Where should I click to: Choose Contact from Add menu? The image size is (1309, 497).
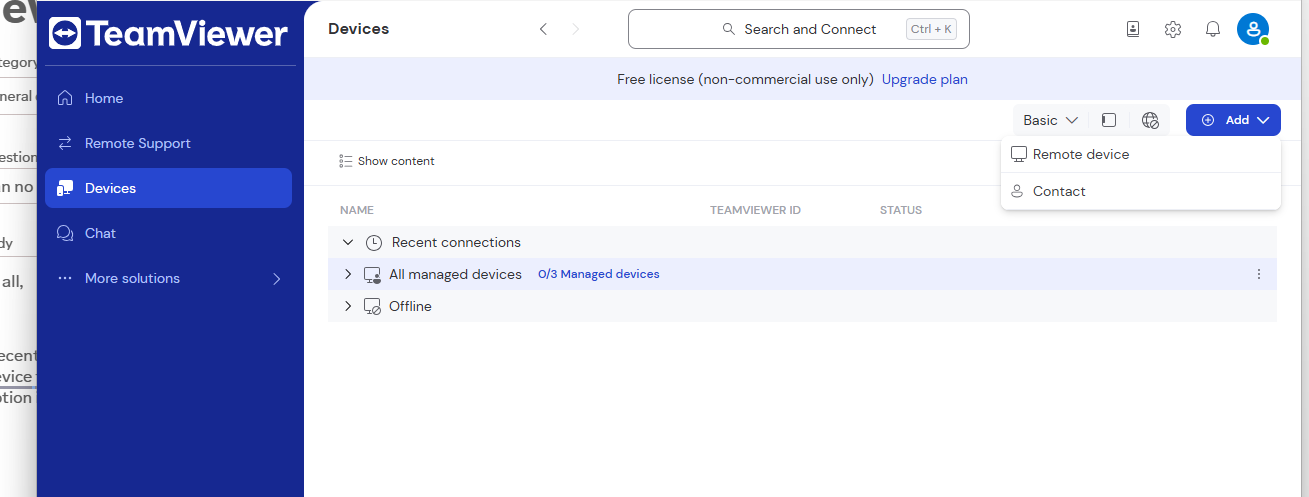pyautogui.click(x=1059, y=191)
